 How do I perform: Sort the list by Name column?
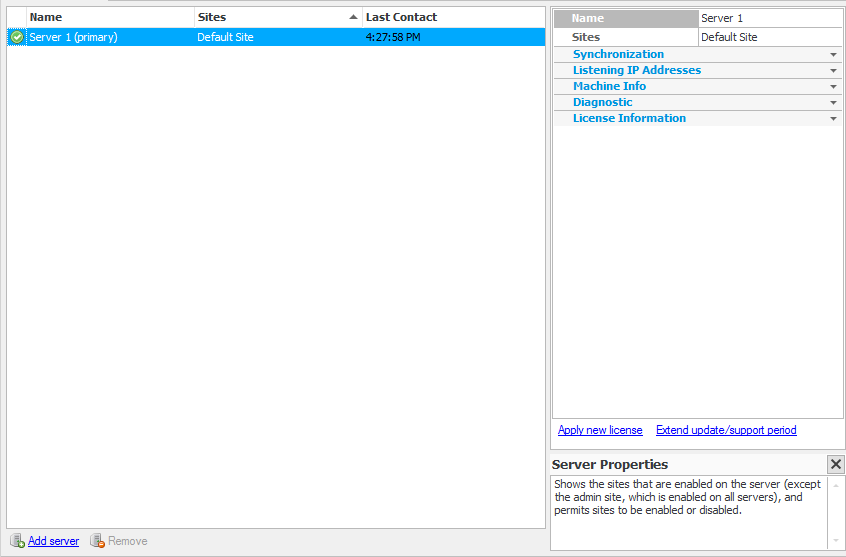coord(110,17)
